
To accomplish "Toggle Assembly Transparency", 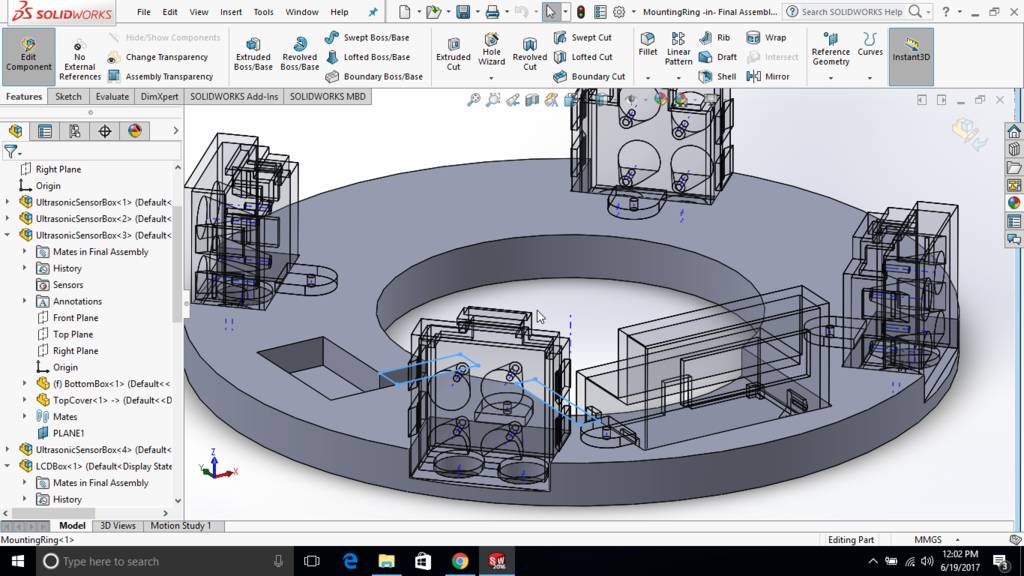I will point(161,76).
